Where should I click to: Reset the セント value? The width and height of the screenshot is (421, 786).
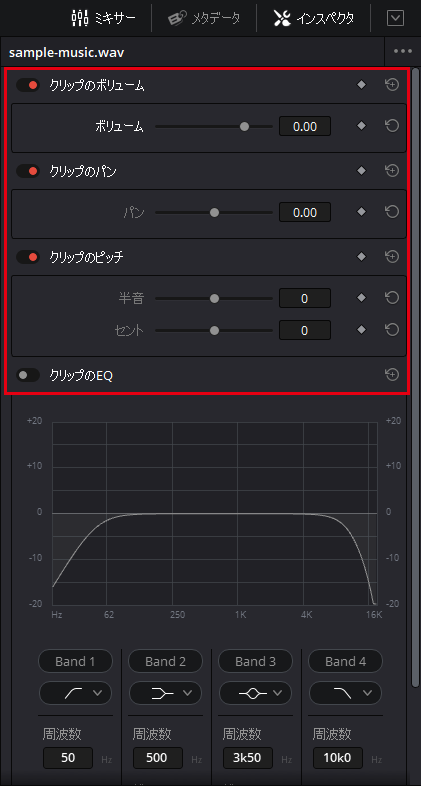click(392, 330)
